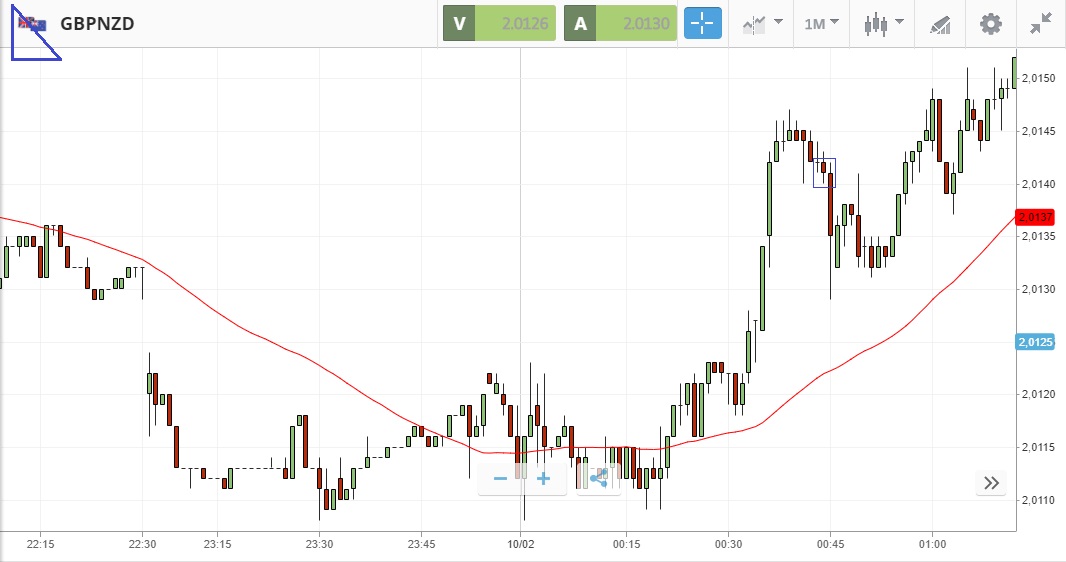Toggle the blue crosshair cursor button
1066x562 pixels.
pyautogui.click(x=702, y=24)
